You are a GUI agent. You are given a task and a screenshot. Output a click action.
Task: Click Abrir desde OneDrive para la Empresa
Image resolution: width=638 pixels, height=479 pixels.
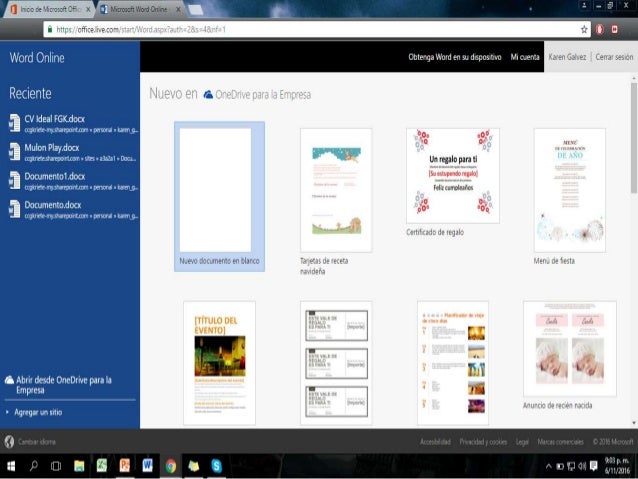click(63, 385)
